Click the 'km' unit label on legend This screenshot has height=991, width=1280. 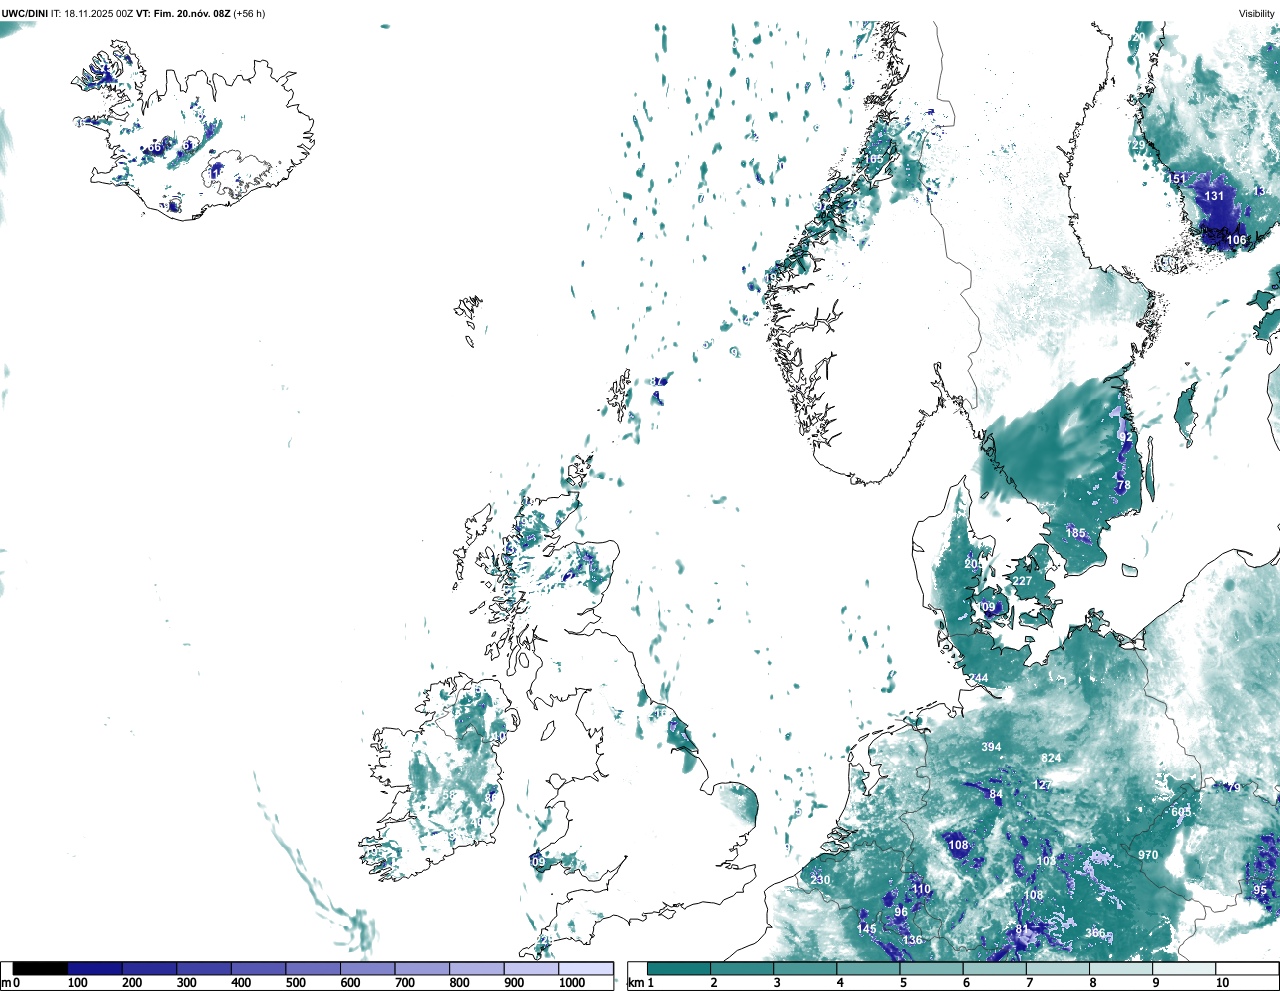pos(635,983)
